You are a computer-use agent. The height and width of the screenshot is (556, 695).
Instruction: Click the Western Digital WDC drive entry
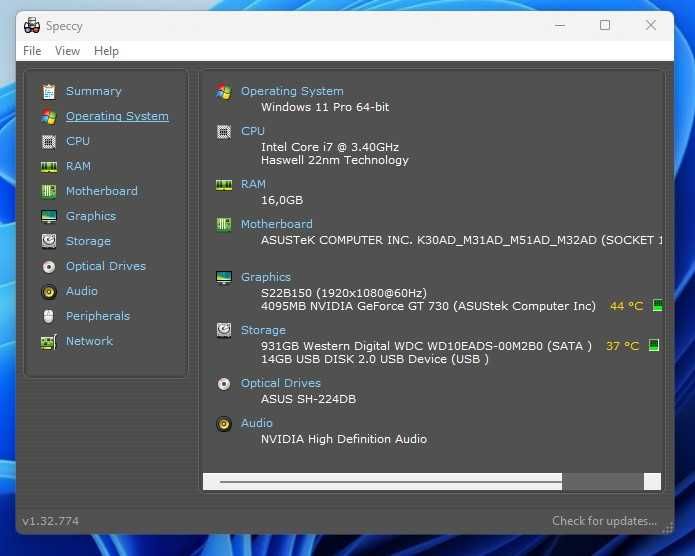[x=426, y=346]
